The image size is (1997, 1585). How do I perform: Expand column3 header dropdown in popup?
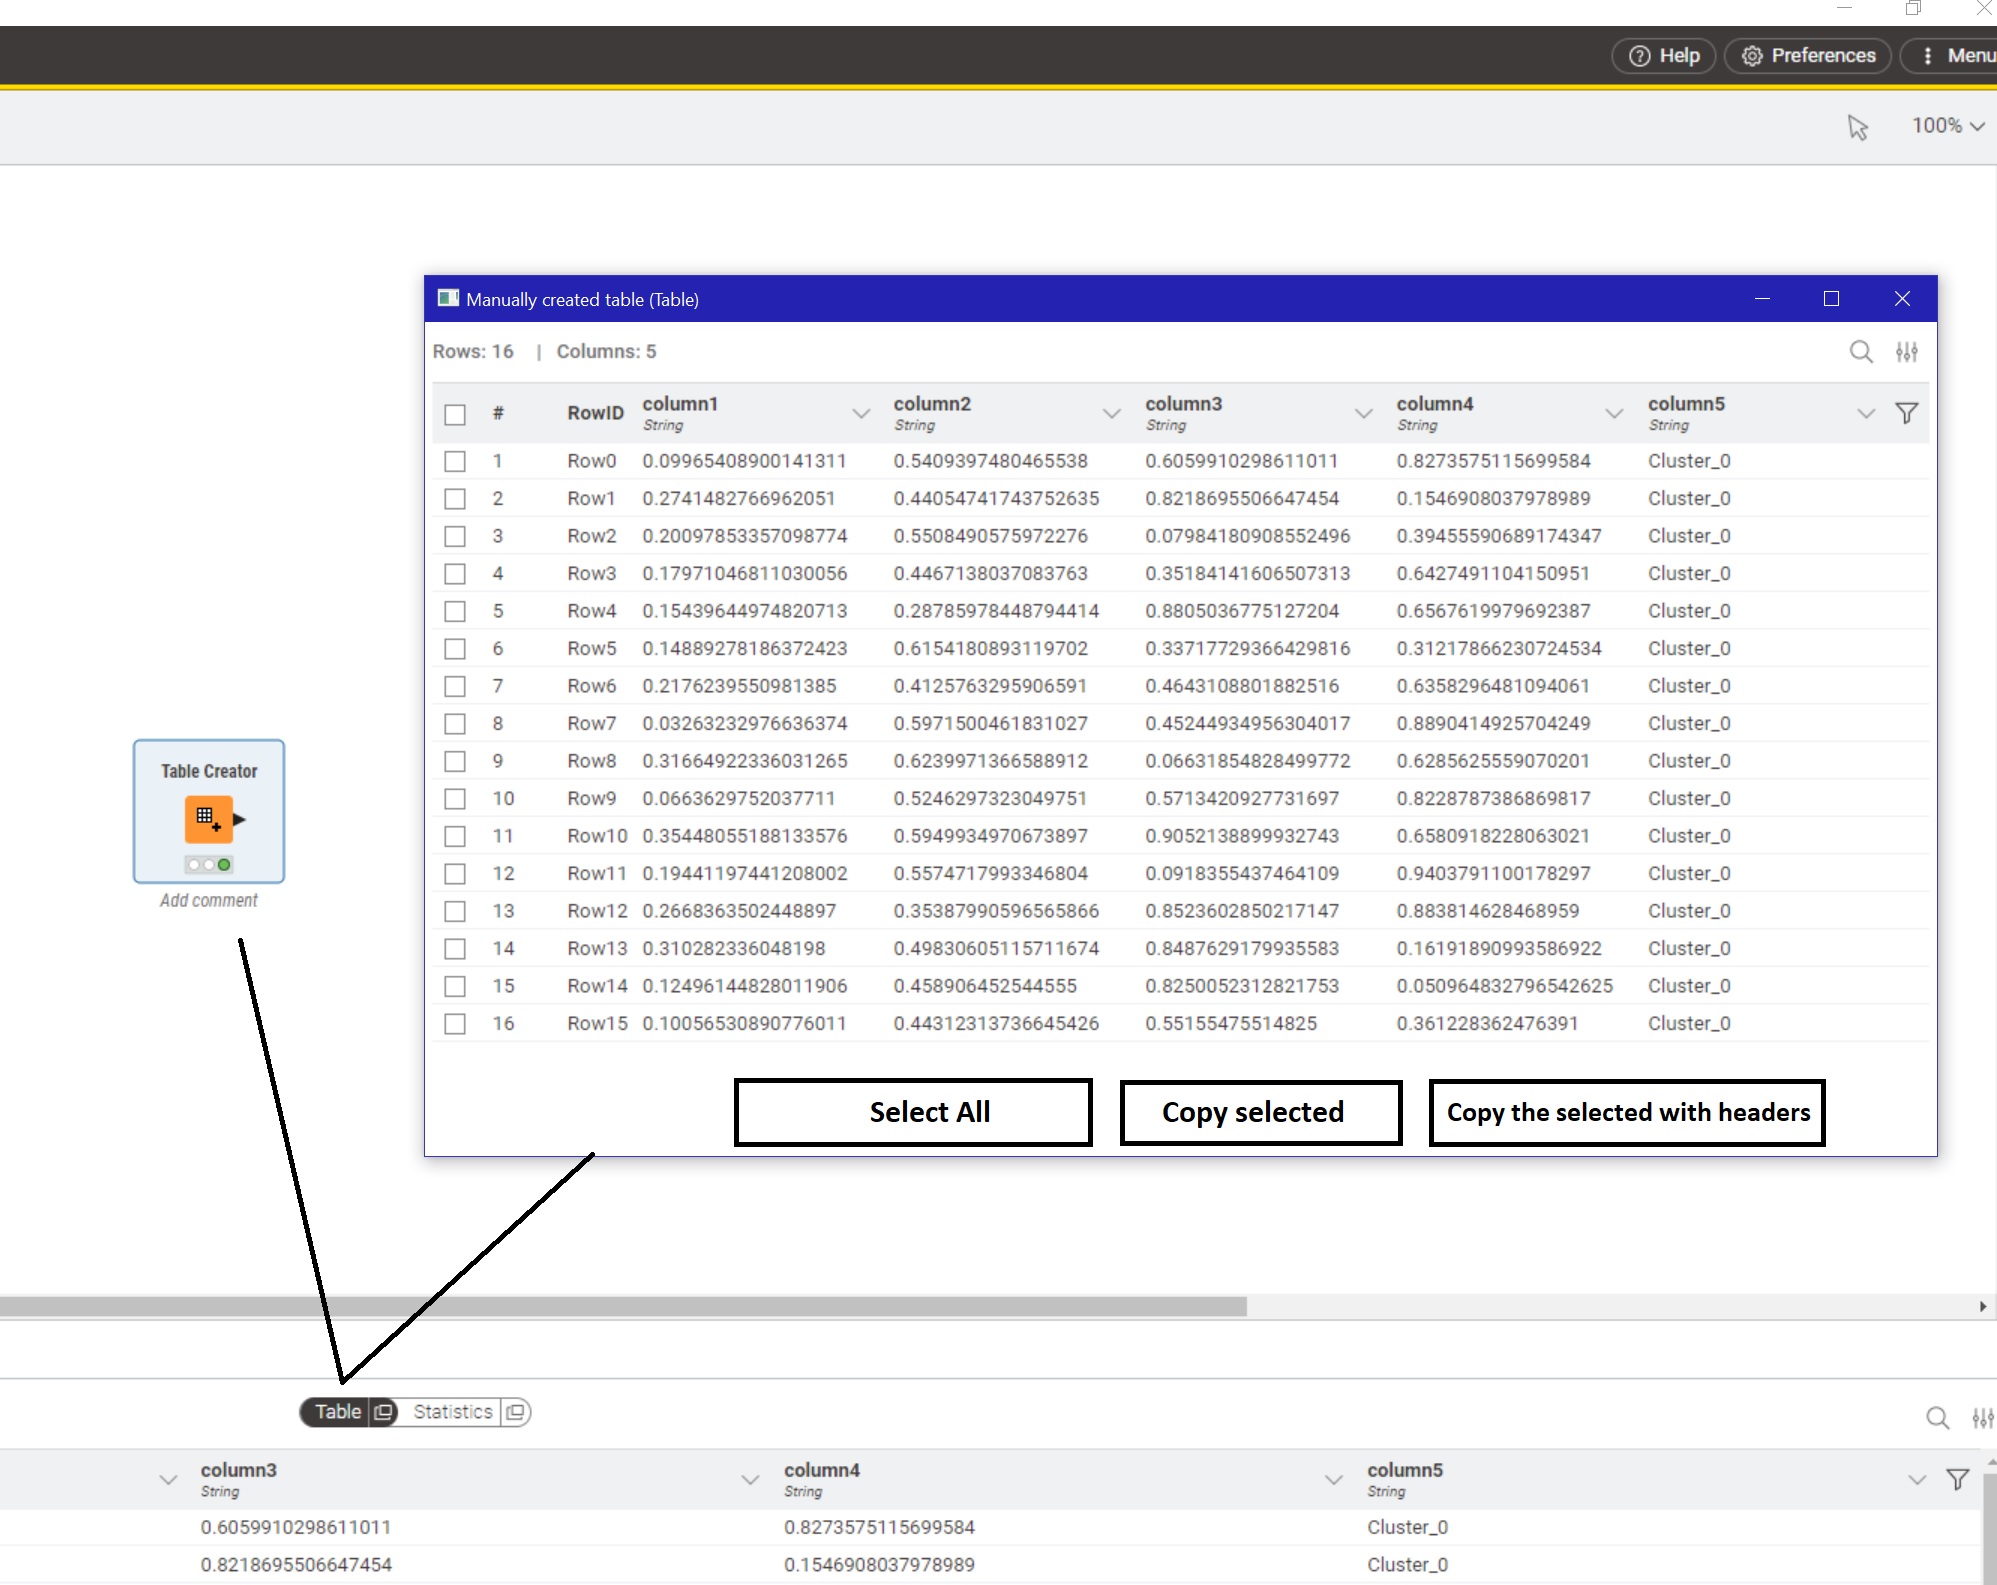pyautogui.click(x=1364, y=413)
